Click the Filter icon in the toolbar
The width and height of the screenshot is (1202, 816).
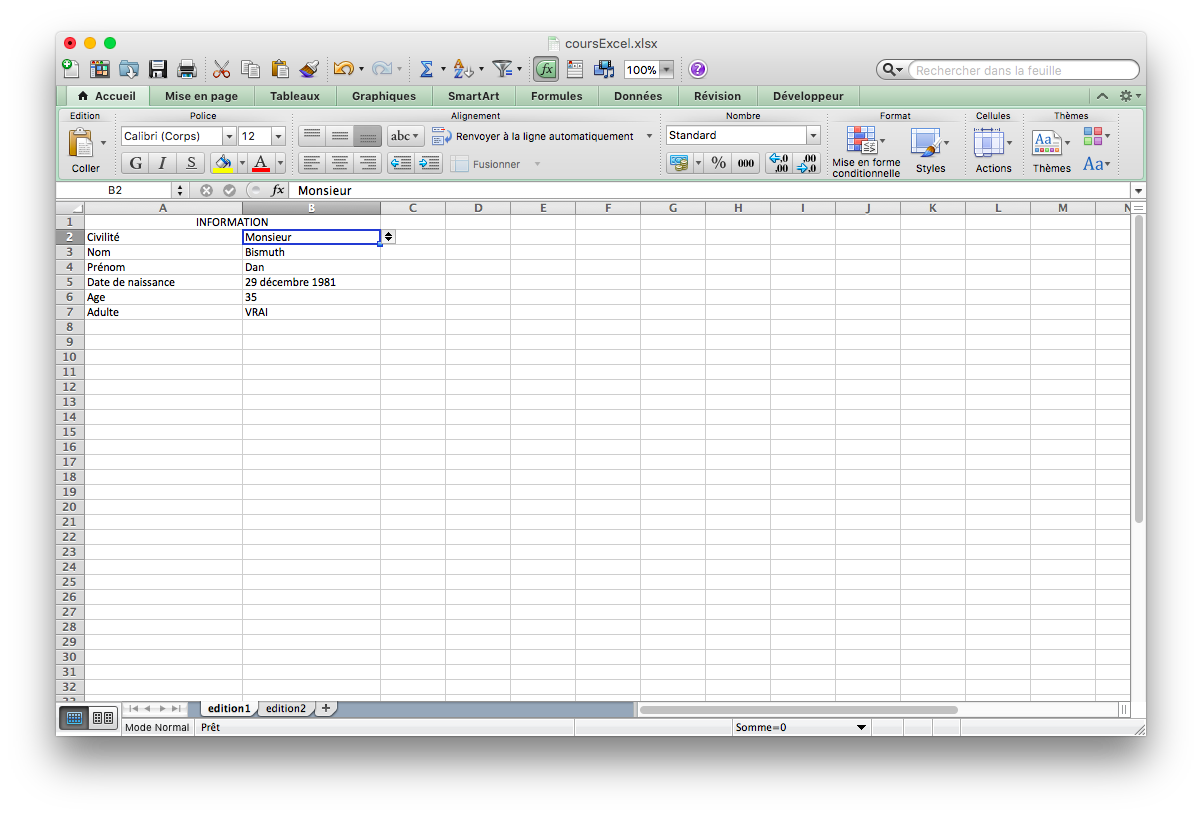point(503,69)
